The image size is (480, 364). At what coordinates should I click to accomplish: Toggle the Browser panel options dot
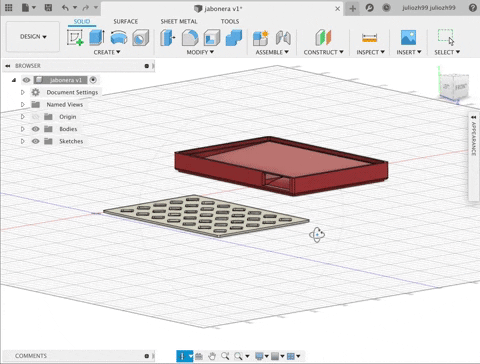click(147, 66)
